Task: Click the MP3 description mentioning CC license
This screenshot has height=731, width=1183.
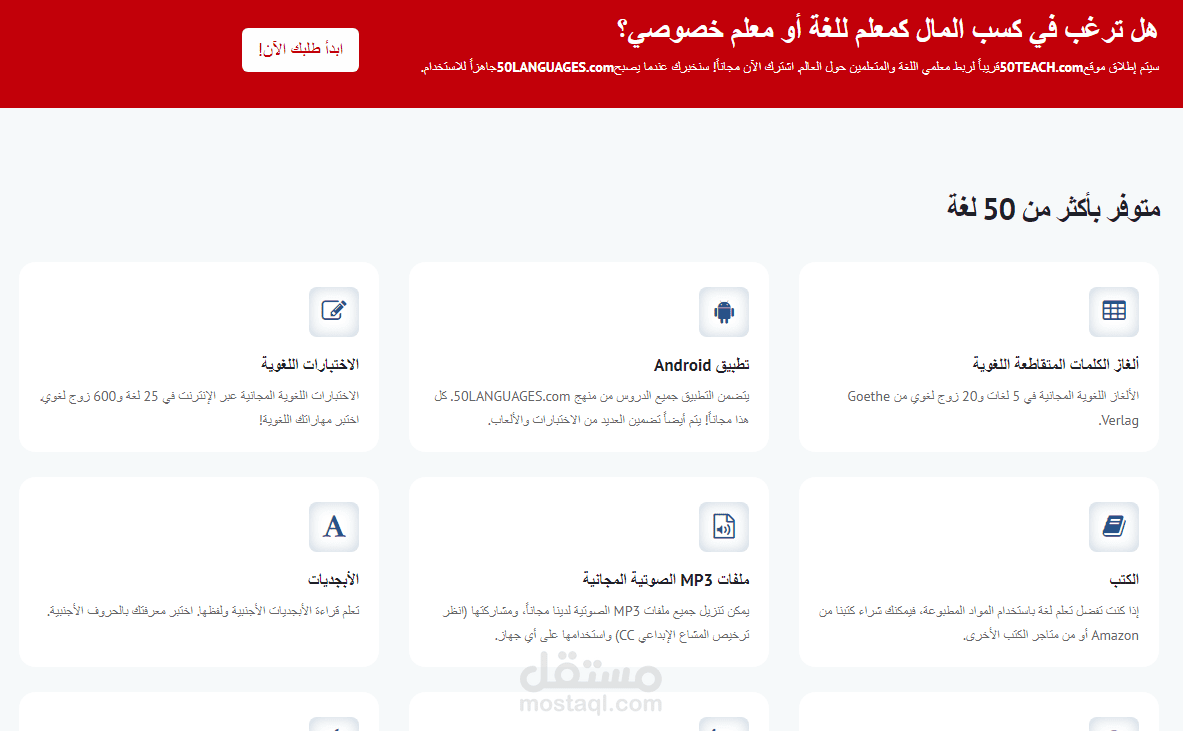Action: tap(596, 623)
